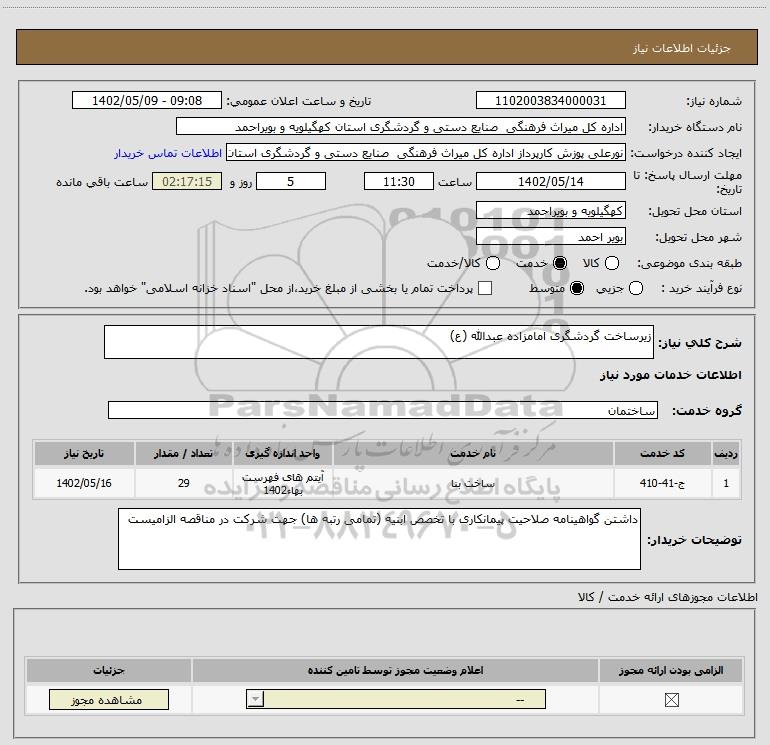770x745 pixels.
Task: Select the جزیی purchase type radio
Action: (635, 288)
